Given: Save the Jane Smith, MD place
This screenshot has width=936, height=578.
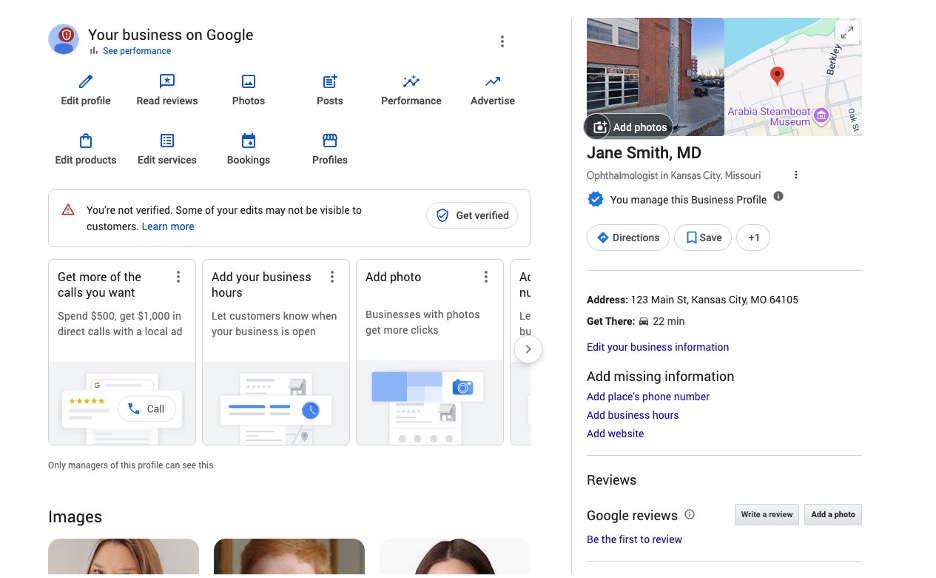Looking at the screenshot, I should 703,238.
